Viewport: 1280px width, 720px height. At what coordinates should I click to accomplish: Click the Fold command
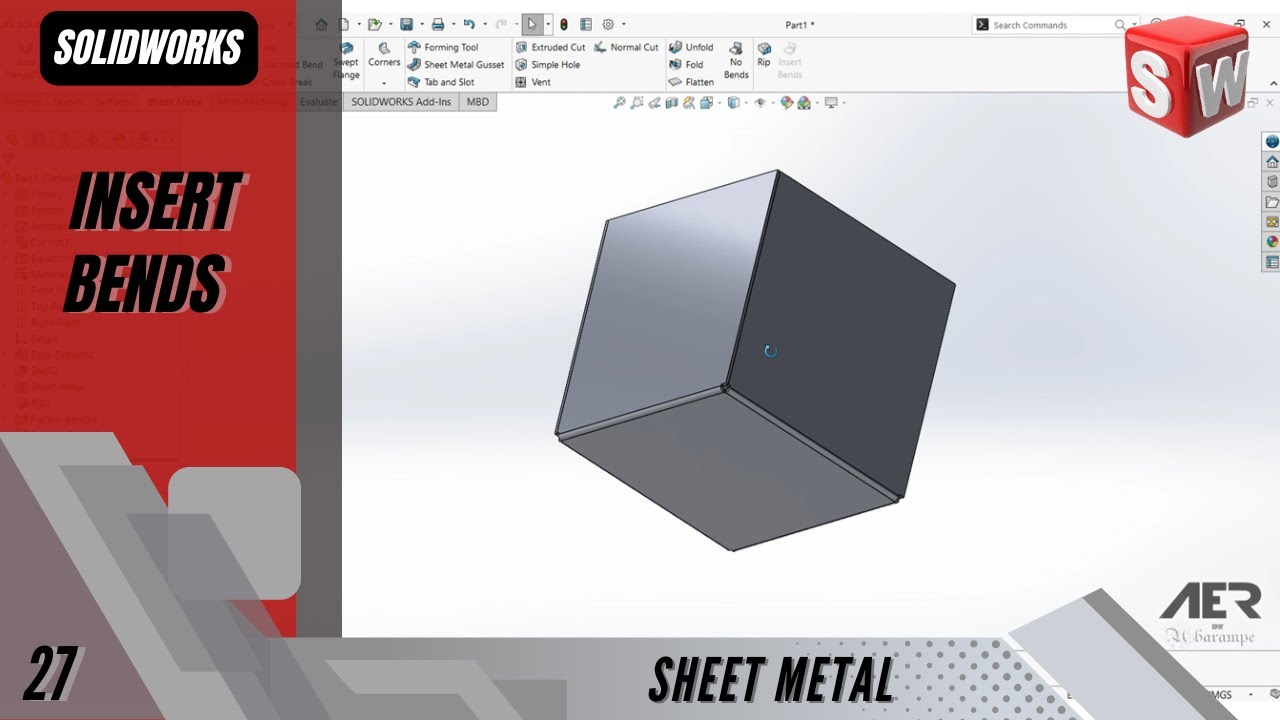click(686, 65)
